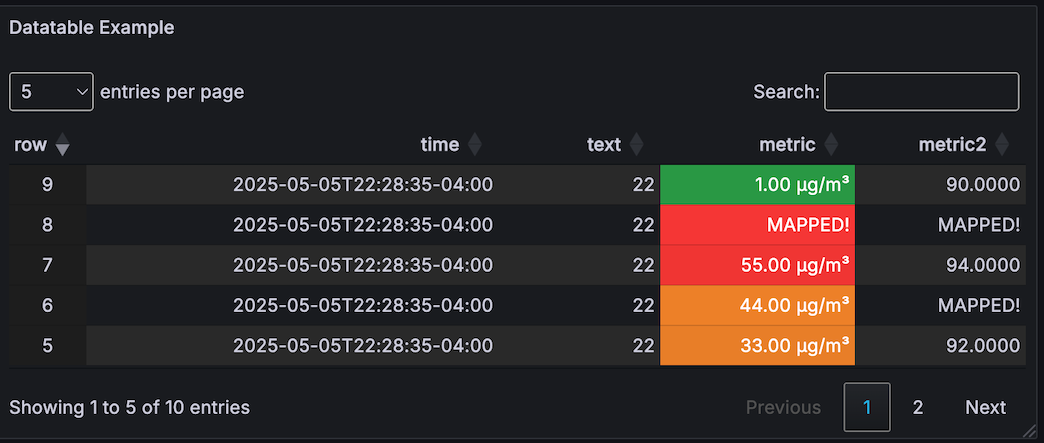Screen dimensions: 1044x443
Task: Click metric2 value 90.0000
Action: pyautogui.click(x=983, y=185)
